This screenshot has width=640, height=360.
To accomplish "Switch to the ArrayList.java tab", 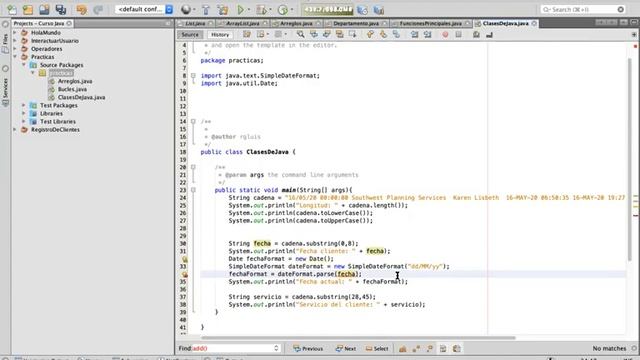I will (242, 24).
